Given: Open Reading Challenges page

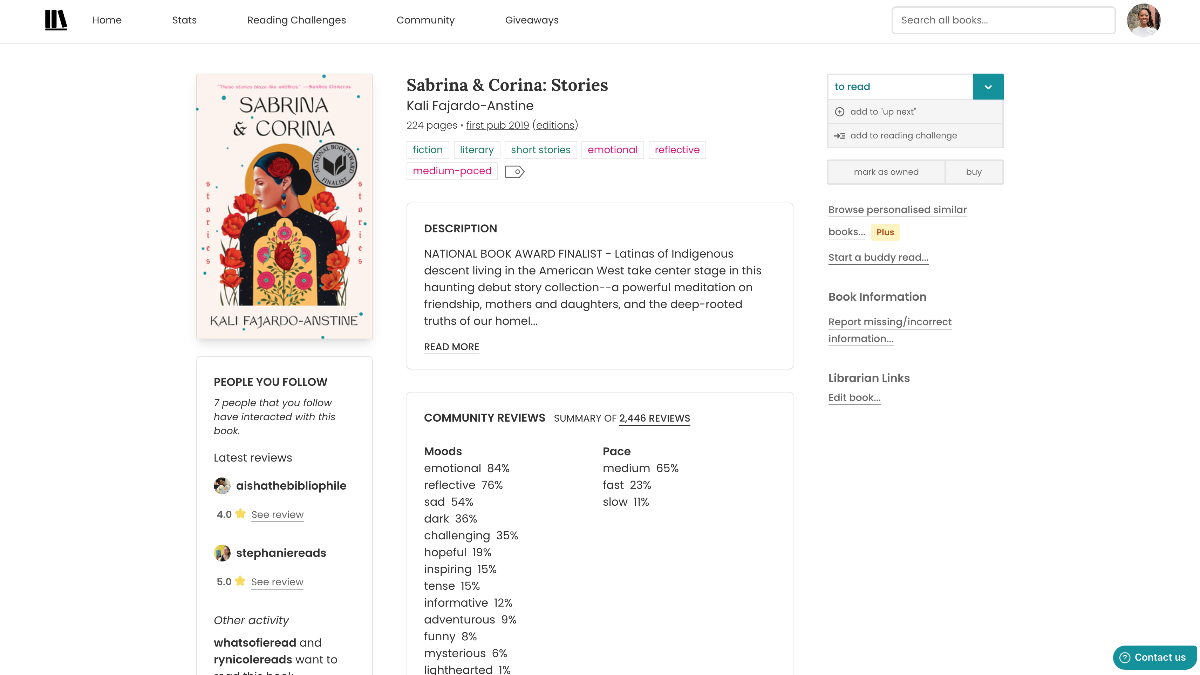Looking at the screenshot, I should point(297,20).
